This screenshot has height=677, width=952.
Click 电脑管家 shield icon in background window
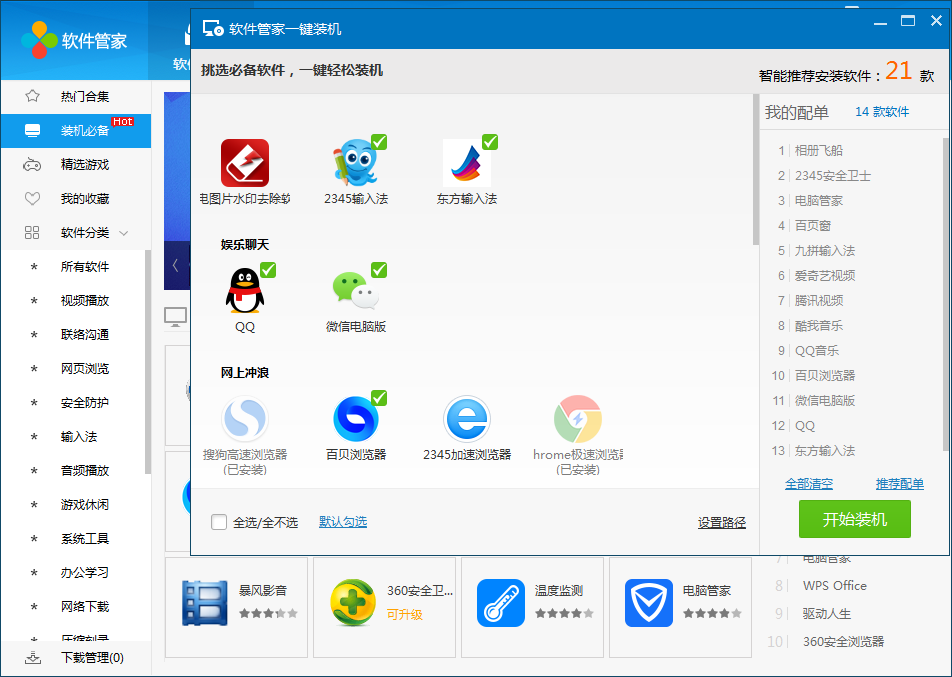pos(649,603)
